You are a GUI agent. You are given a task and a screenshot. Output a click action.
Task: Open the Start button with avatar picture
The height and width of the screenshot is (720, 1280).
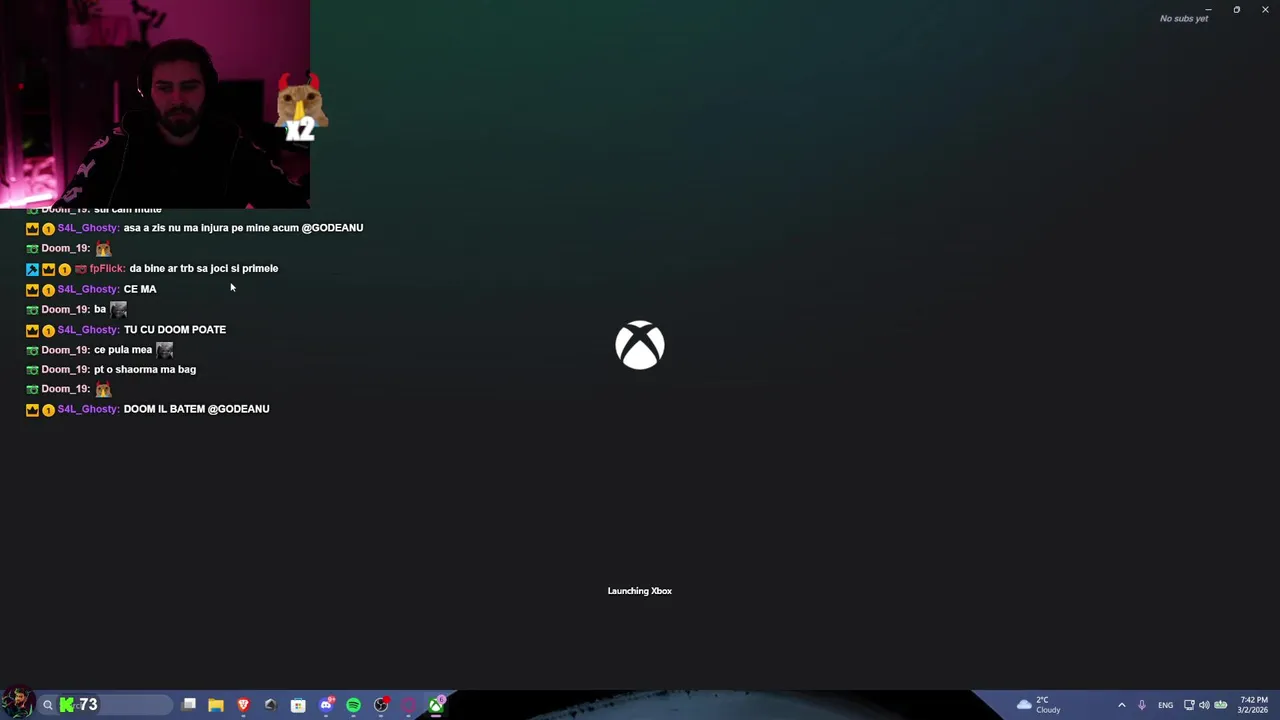pyautogui.click(x=18, y=703)
